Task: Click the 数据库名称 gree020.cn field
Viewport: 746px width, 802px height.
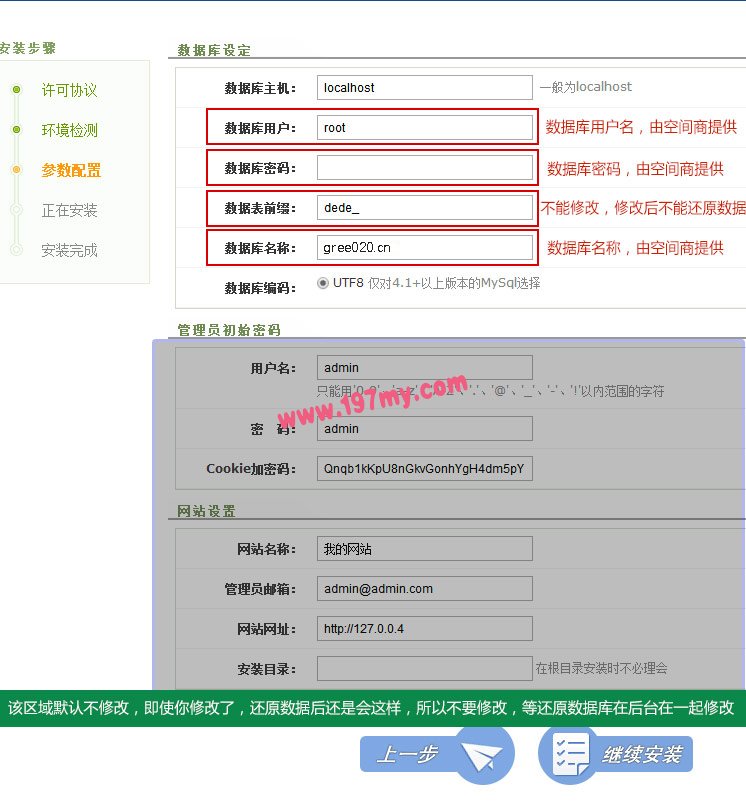Action: [x=424, y=248]
